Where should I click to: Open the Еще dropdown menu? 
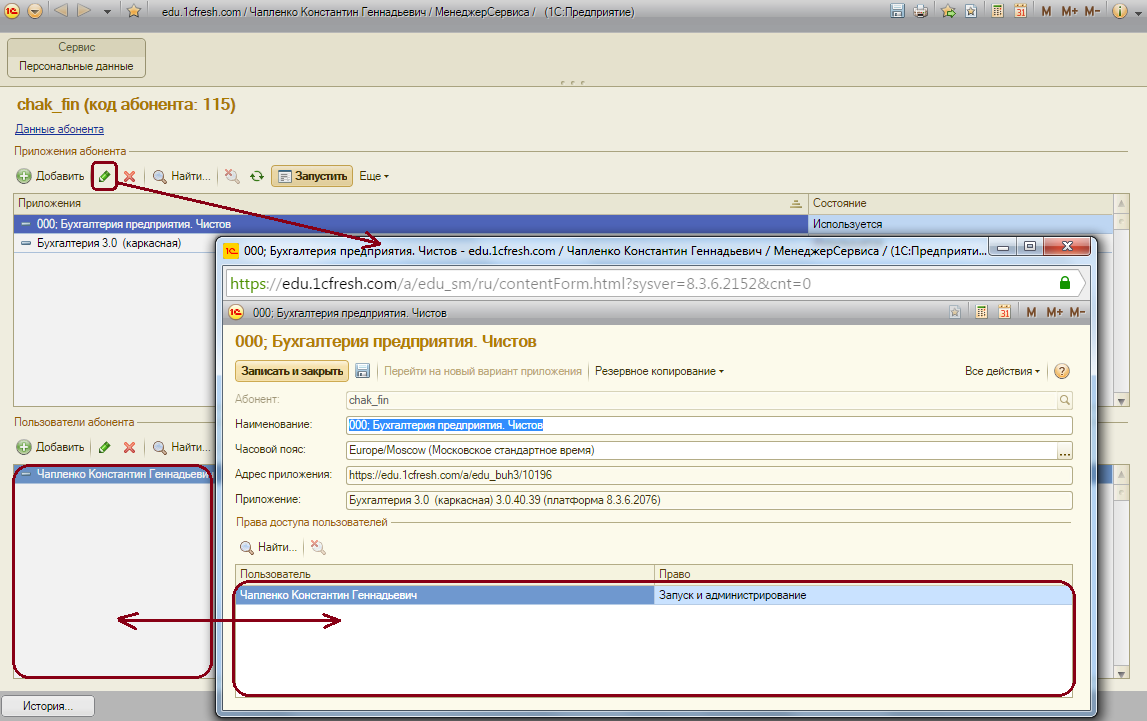[x=374, y=176]
